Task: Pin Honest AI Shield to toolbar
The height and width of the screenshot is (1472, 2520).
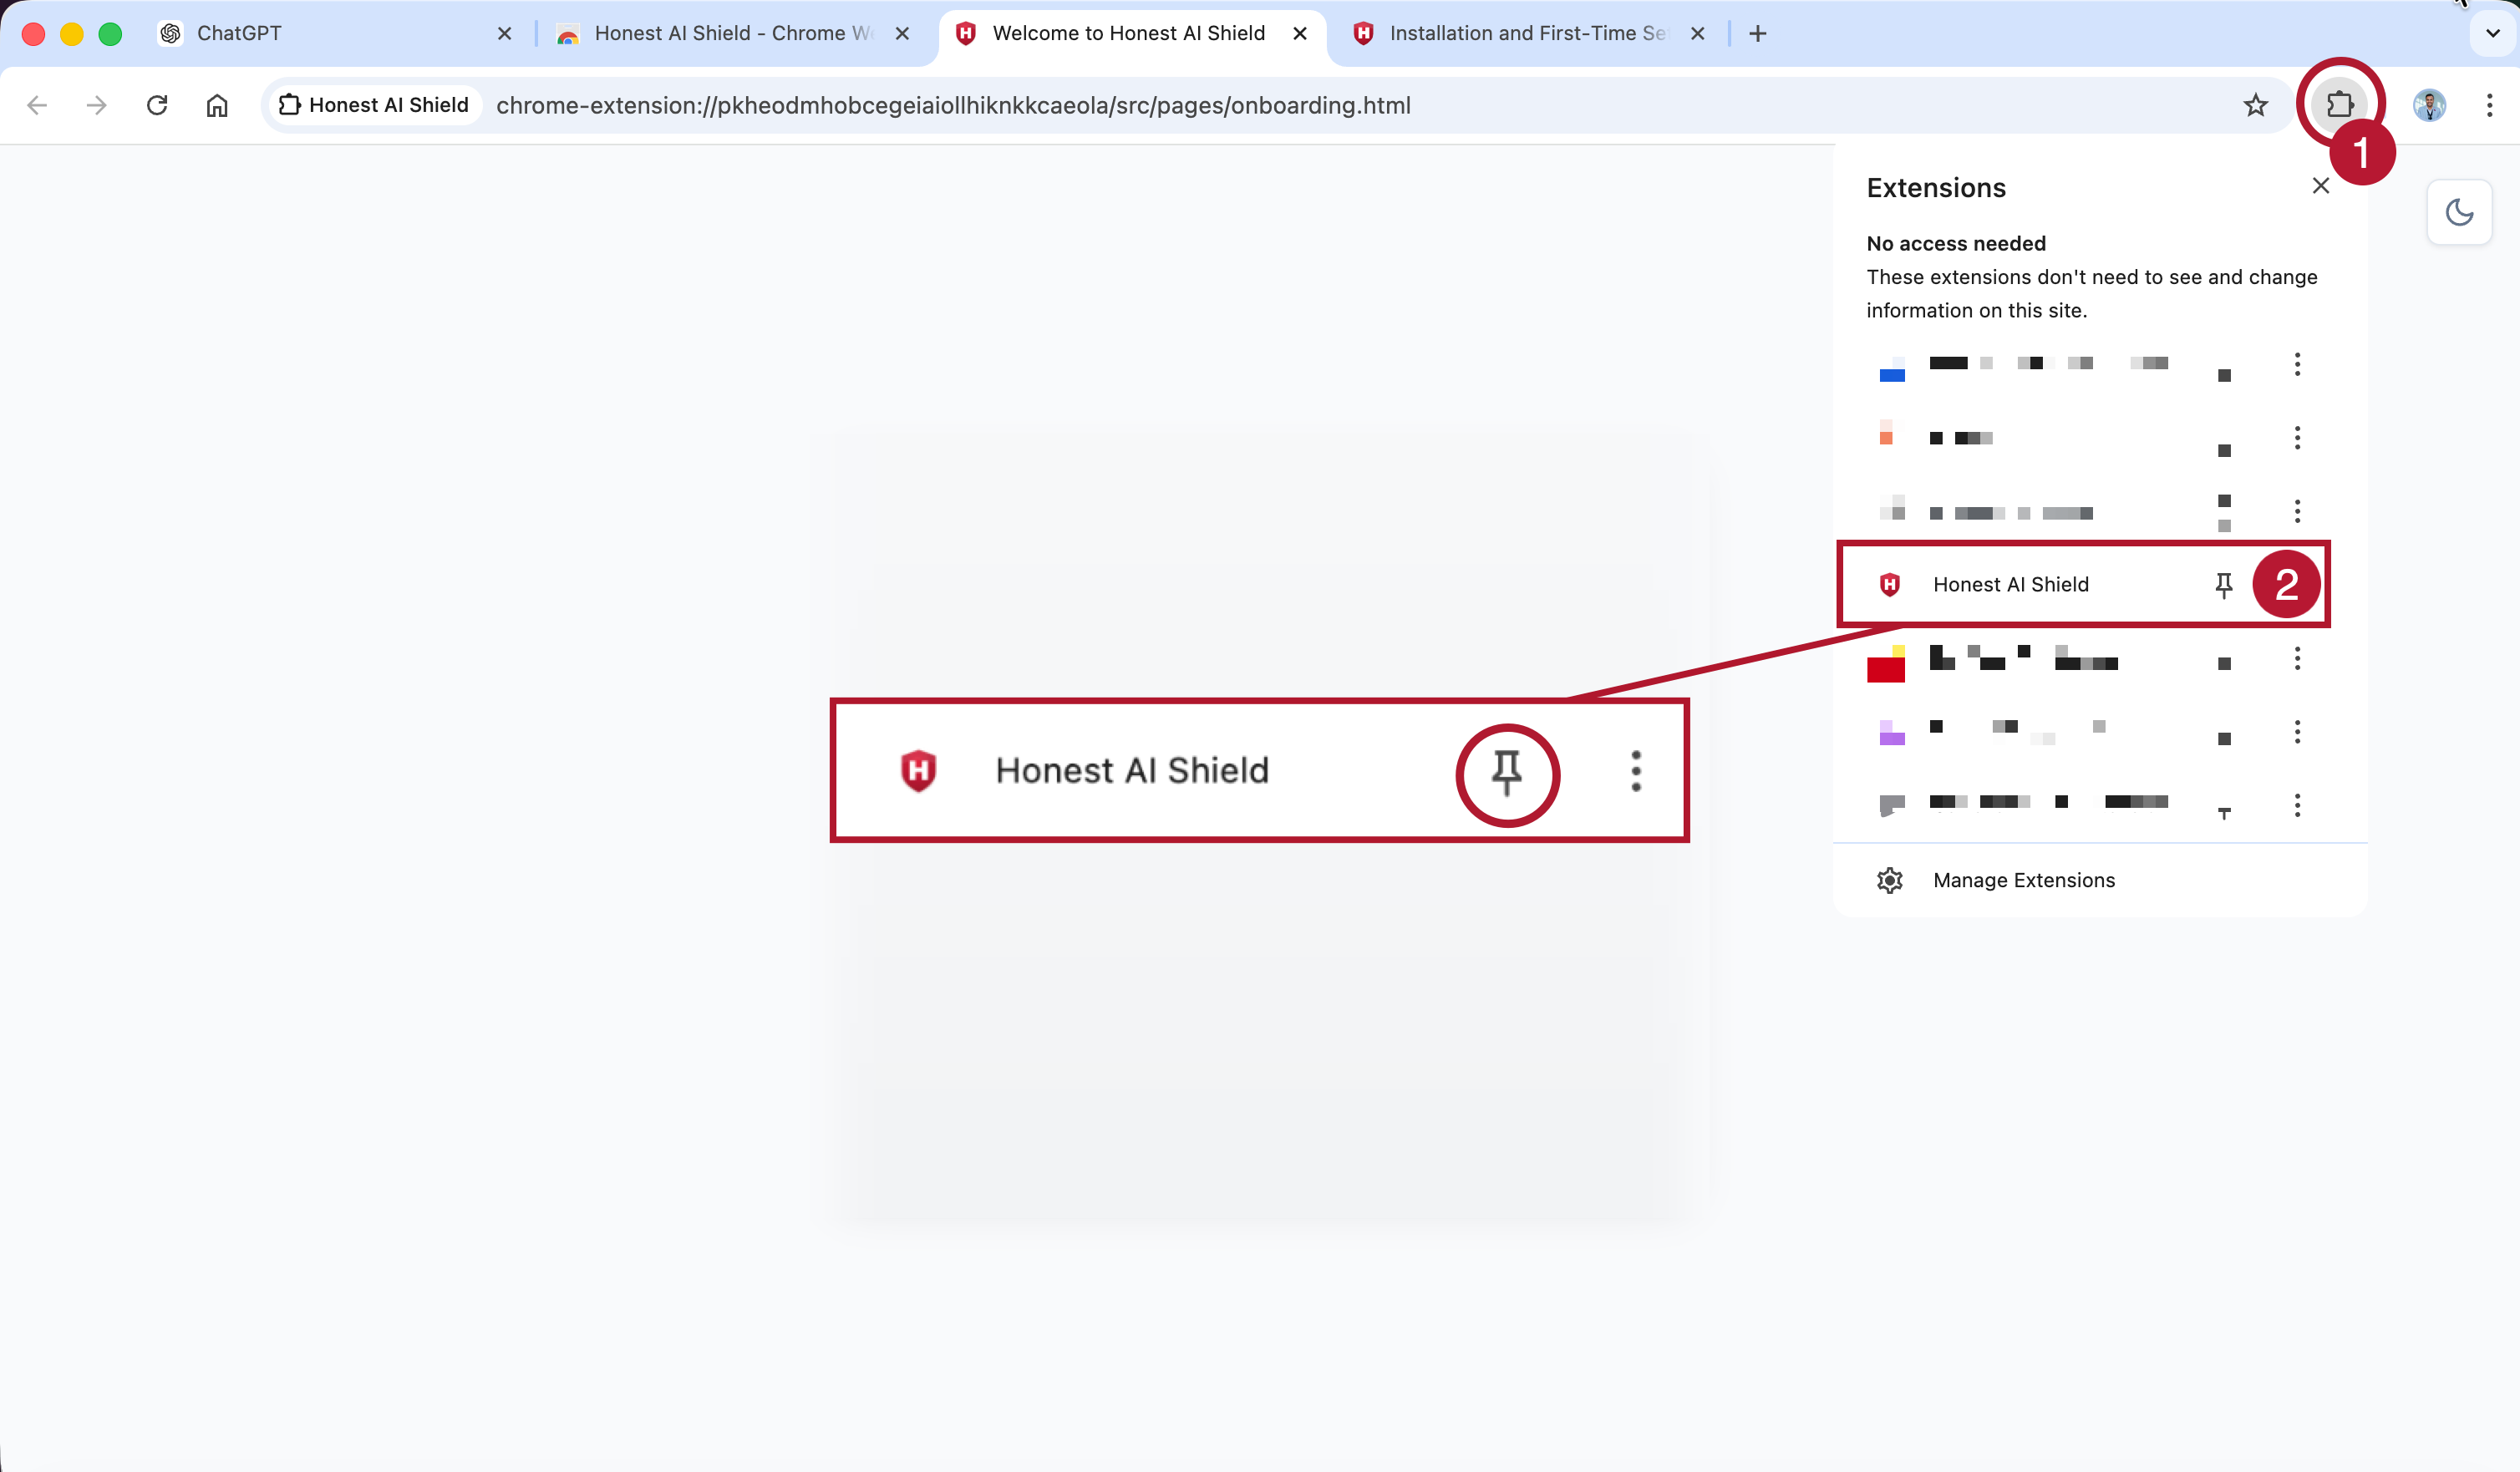Action: 2223,584
